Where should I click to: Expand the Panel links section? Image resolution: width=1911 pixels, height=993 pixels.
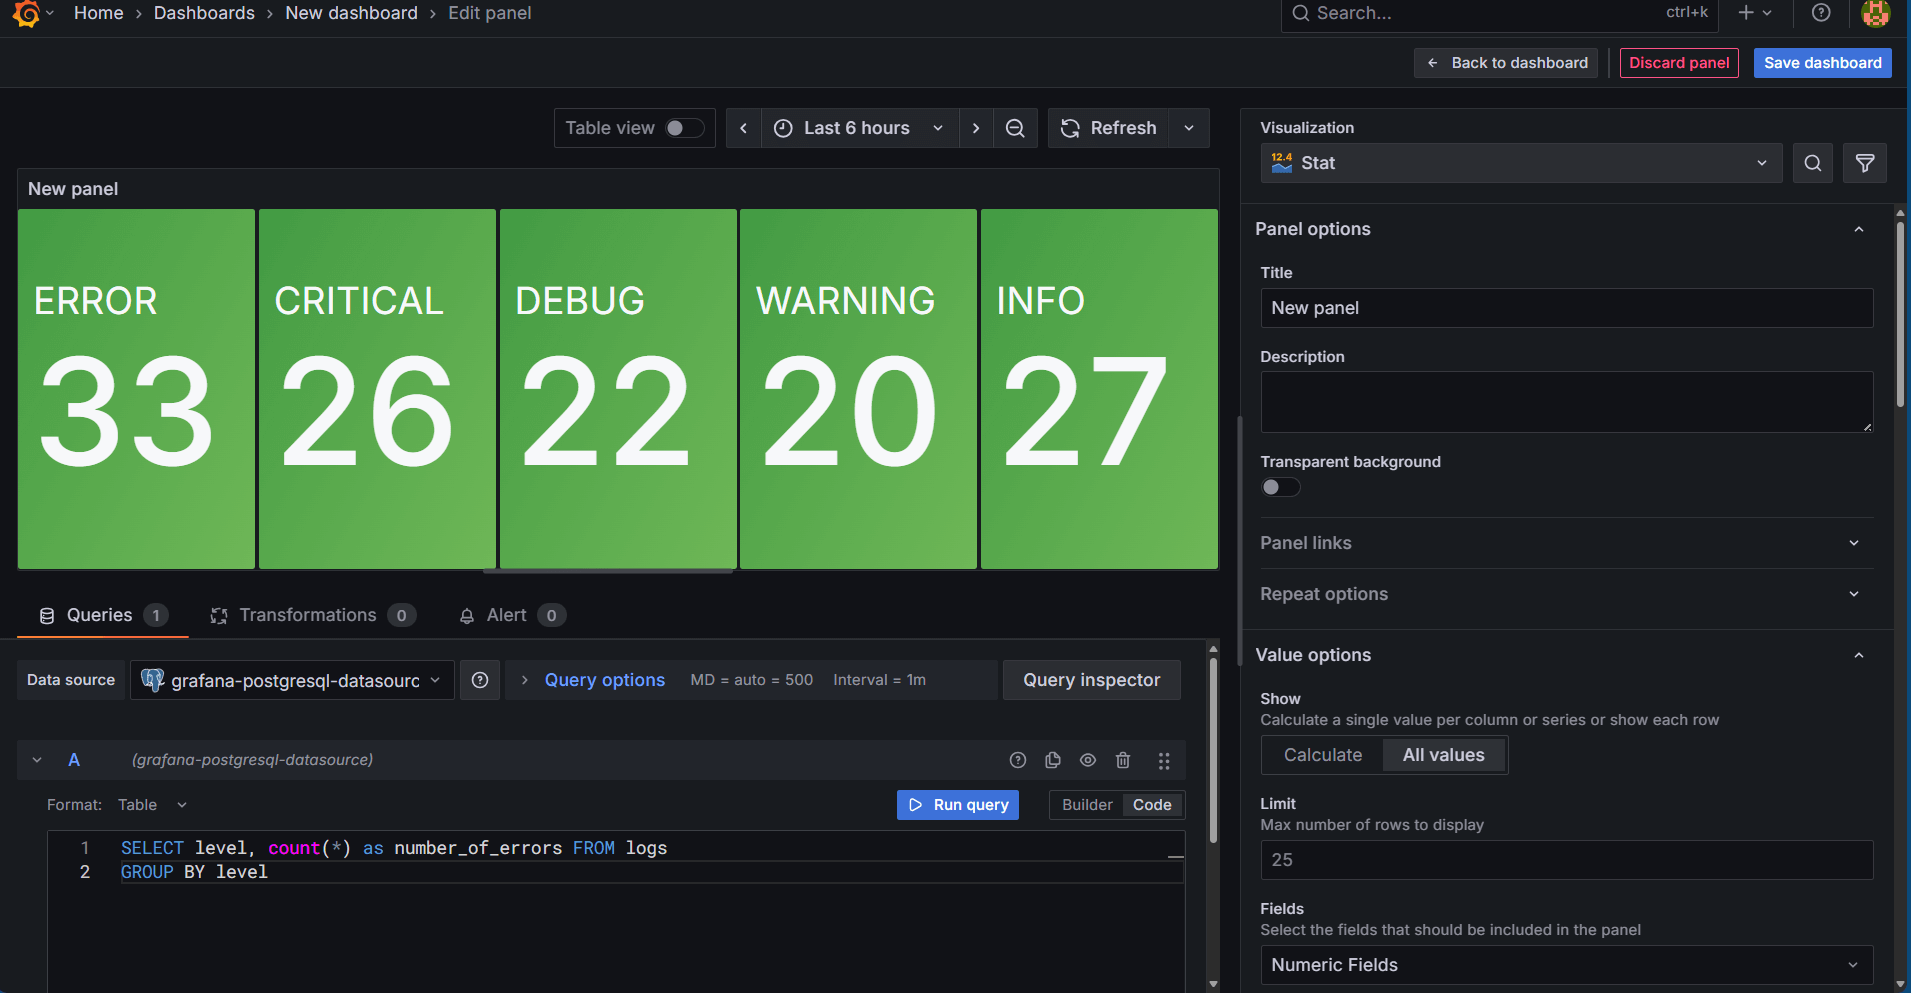pyautogui.click(x=1565, y=543)
